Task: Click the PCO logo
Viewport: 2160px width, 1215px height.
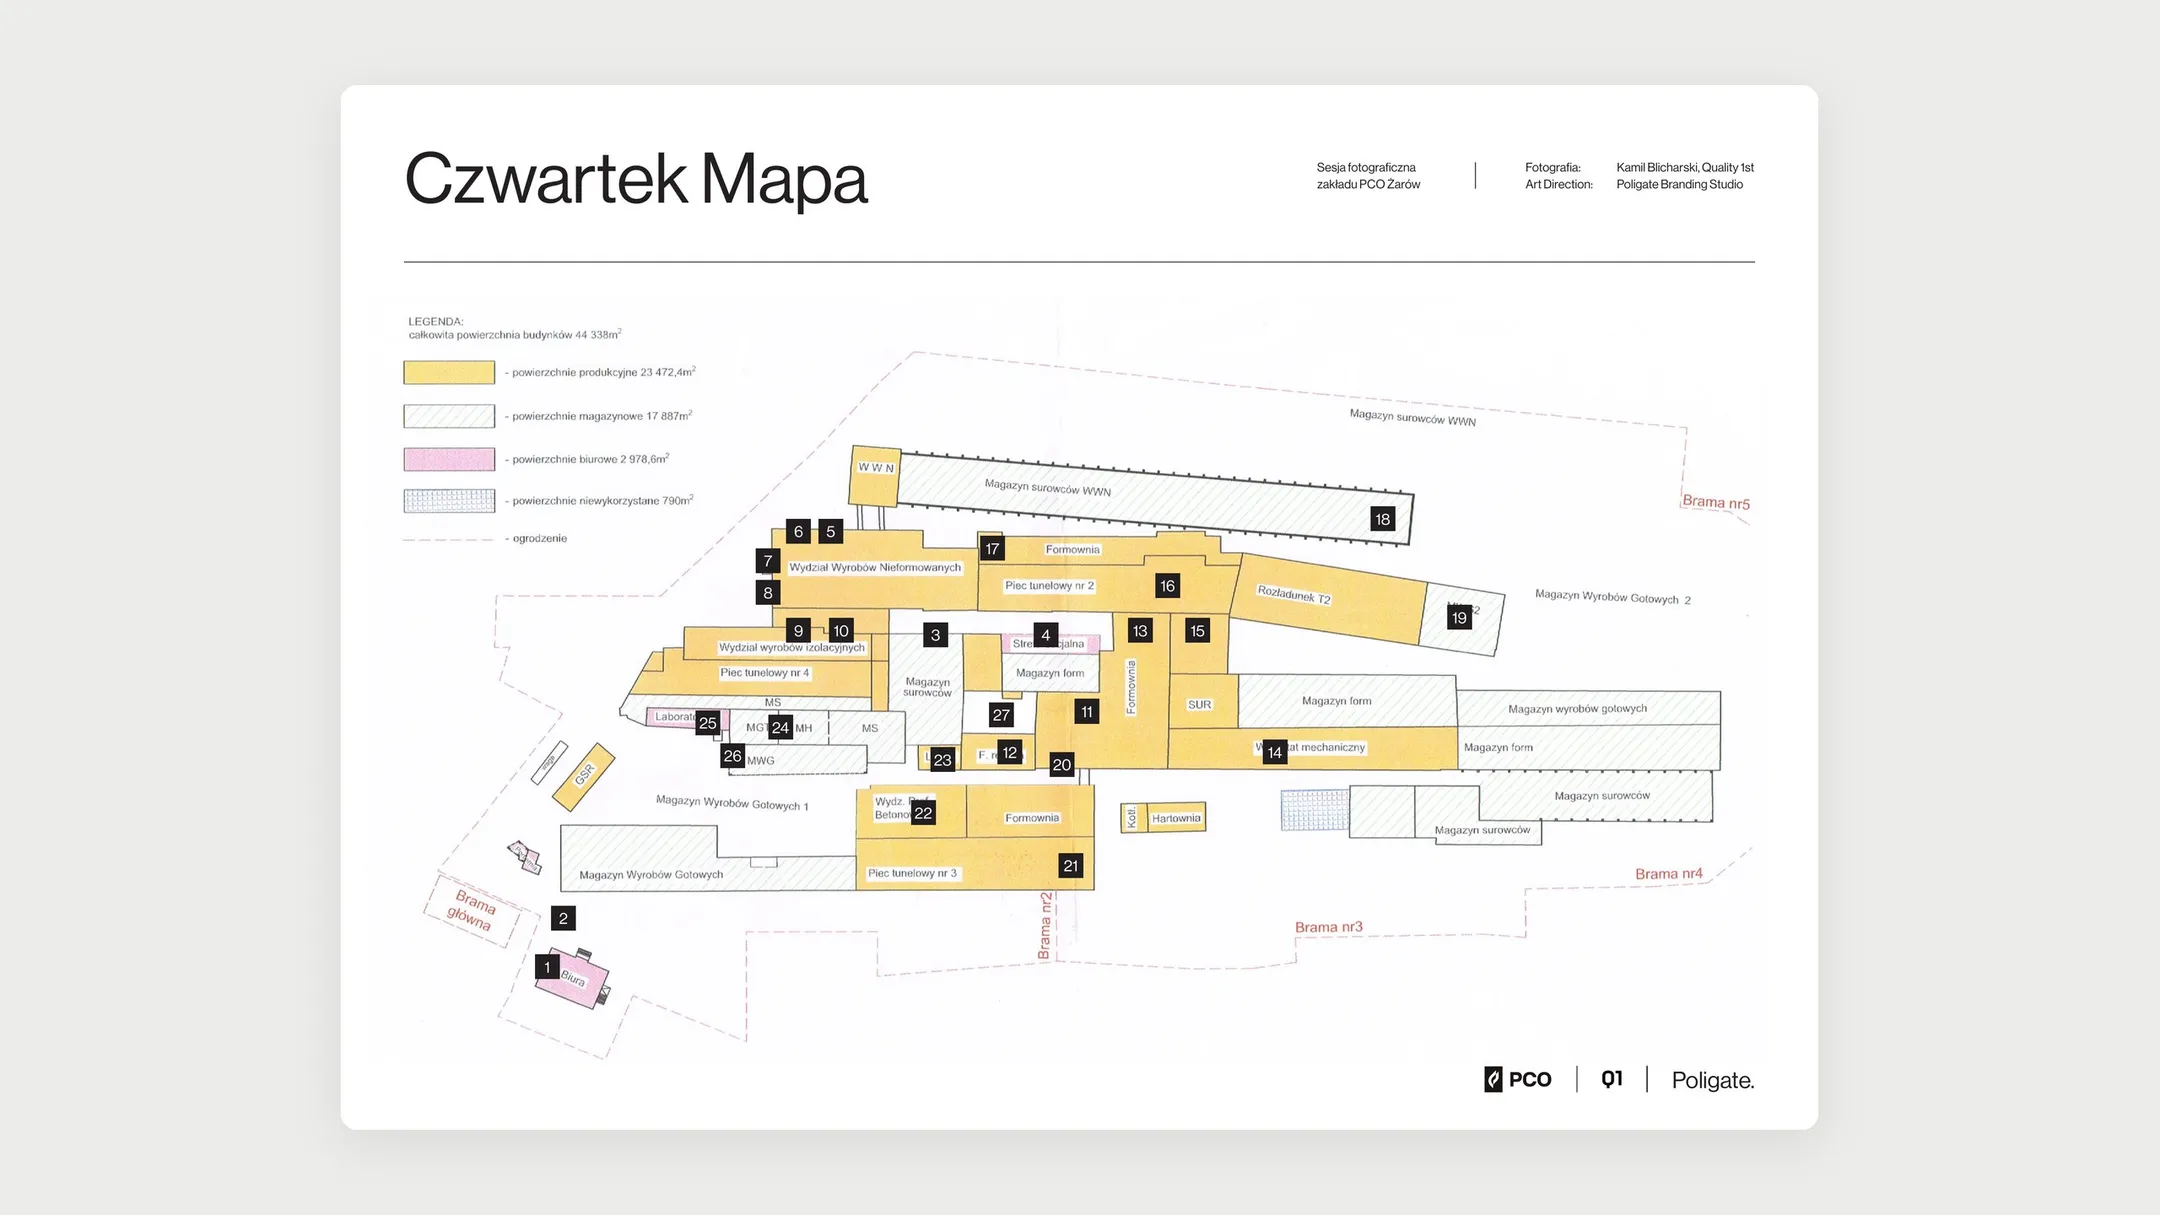Action: [1518, 1079]
